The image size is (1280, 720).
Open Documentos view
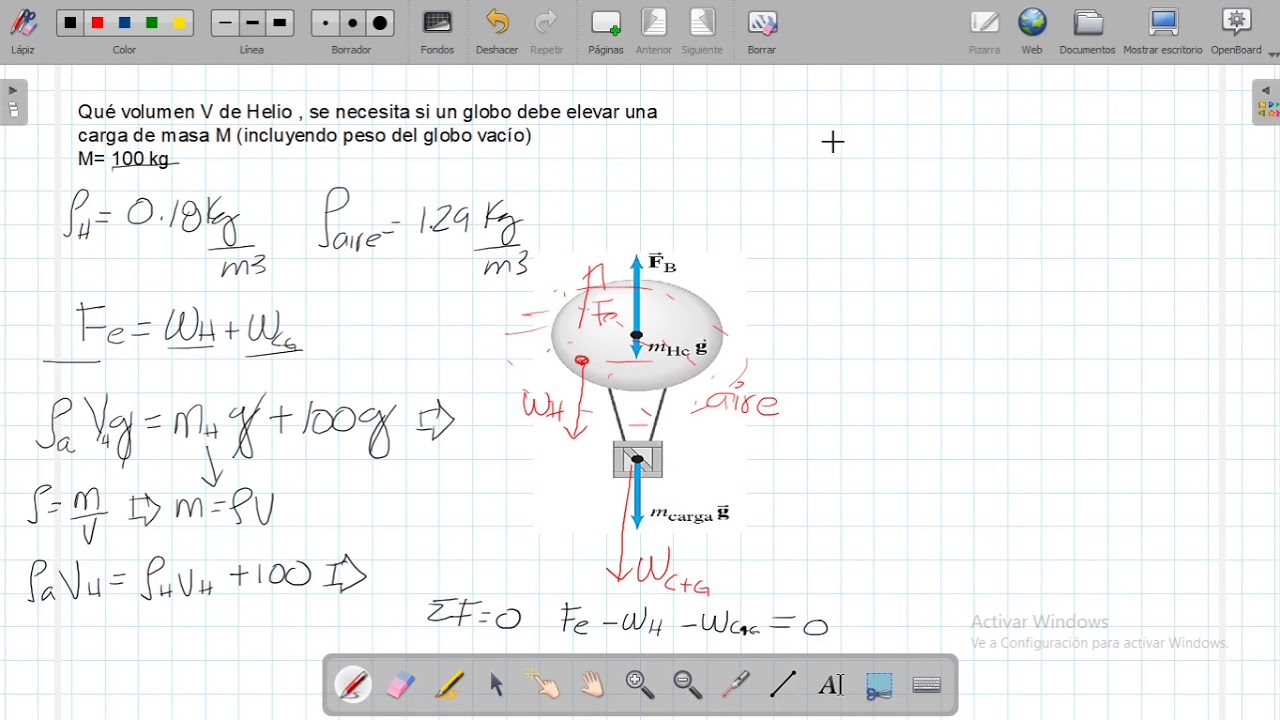tap(1087, 31)
